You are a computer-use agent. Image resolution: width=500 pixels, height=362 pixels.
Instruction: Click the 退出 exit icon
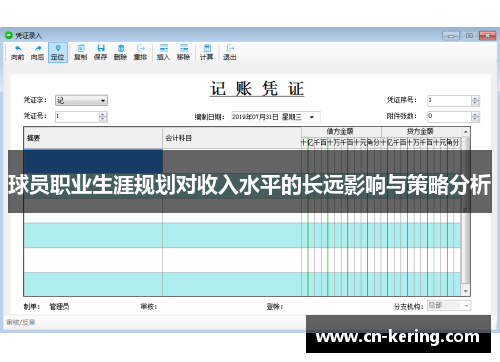230,48
